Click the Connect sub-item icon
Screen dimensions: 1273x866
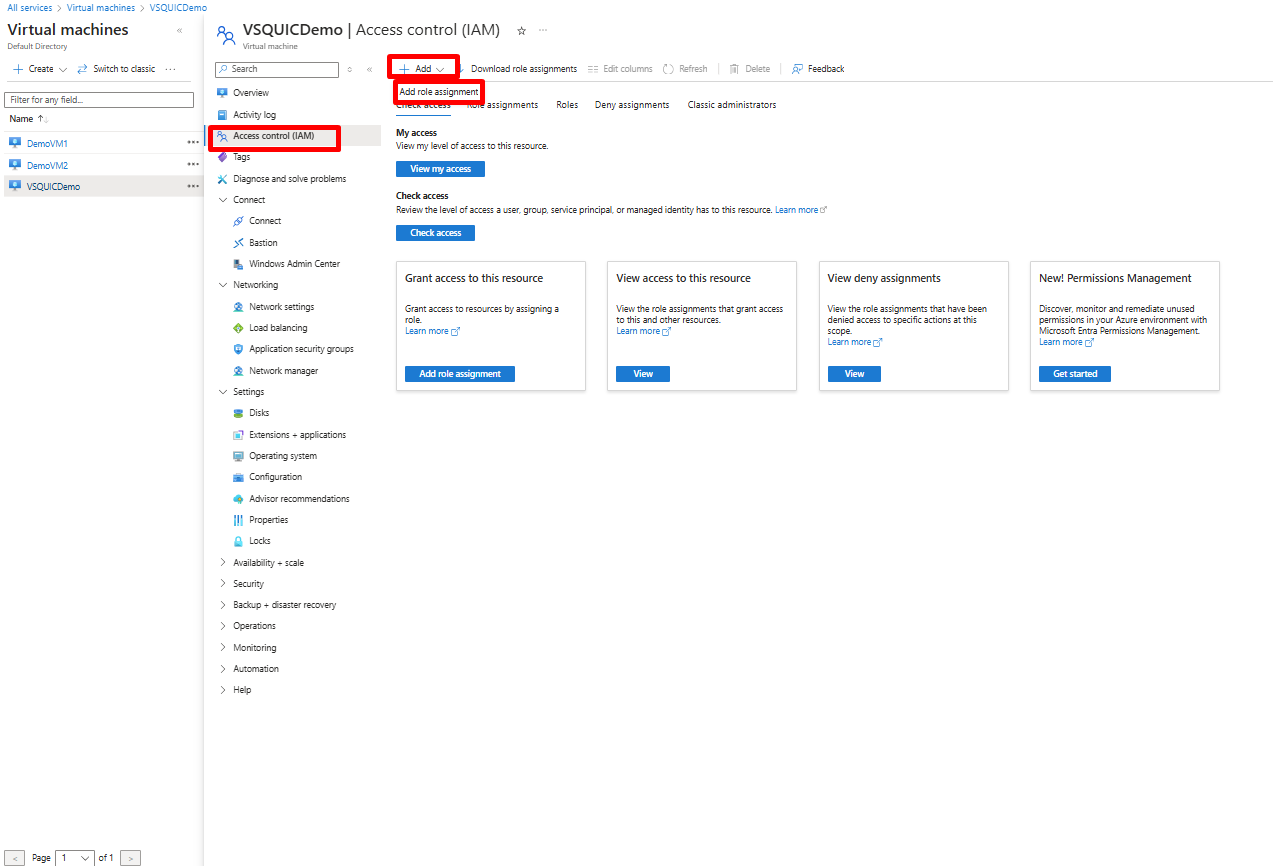tap(238, 221)
